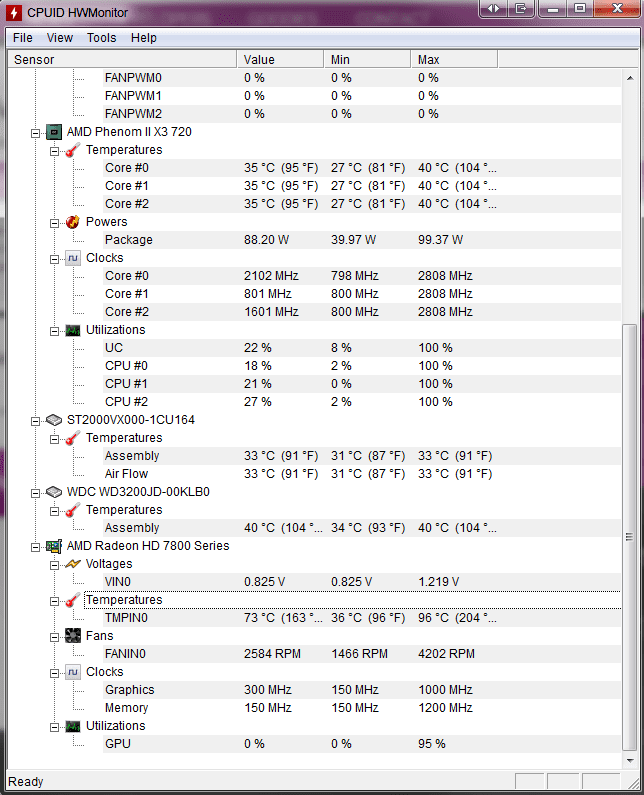Click the lightning icon beside Voltages

(73, 564)
